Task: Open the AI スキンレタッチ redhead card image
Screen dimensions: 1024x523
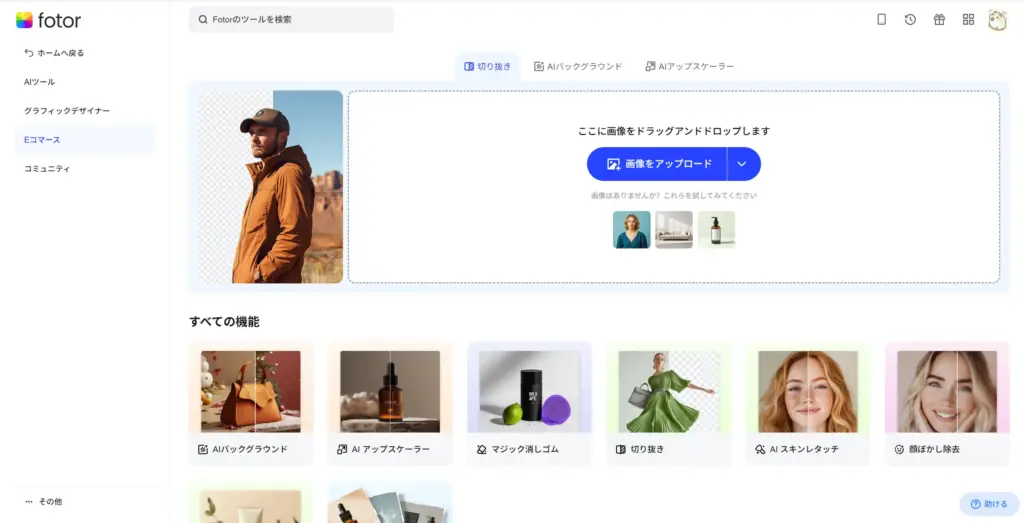Action: pyautogui.click(x=808, y=392)
